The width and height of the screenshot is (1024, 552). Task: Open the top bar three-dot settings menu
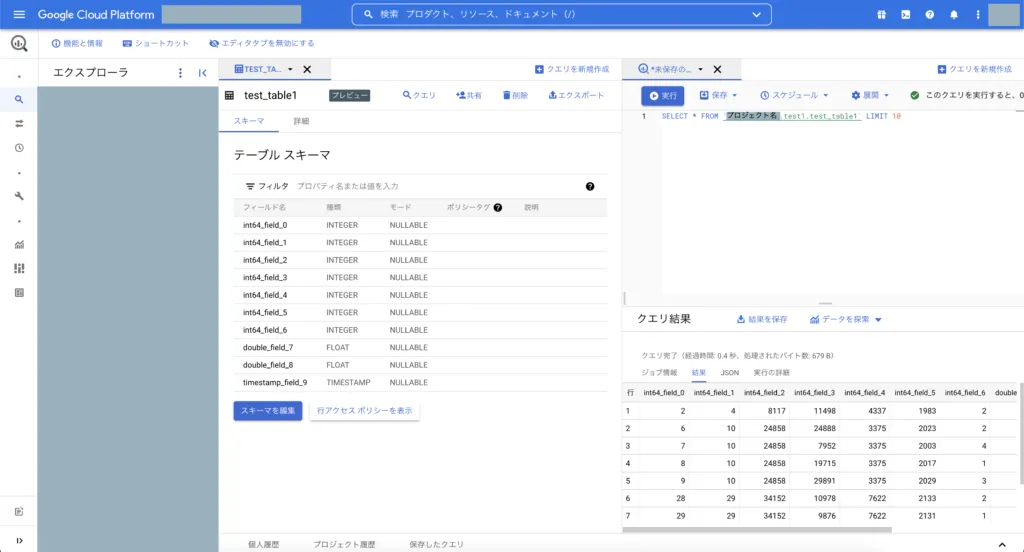pyautogui.click(x=978, y=14)
